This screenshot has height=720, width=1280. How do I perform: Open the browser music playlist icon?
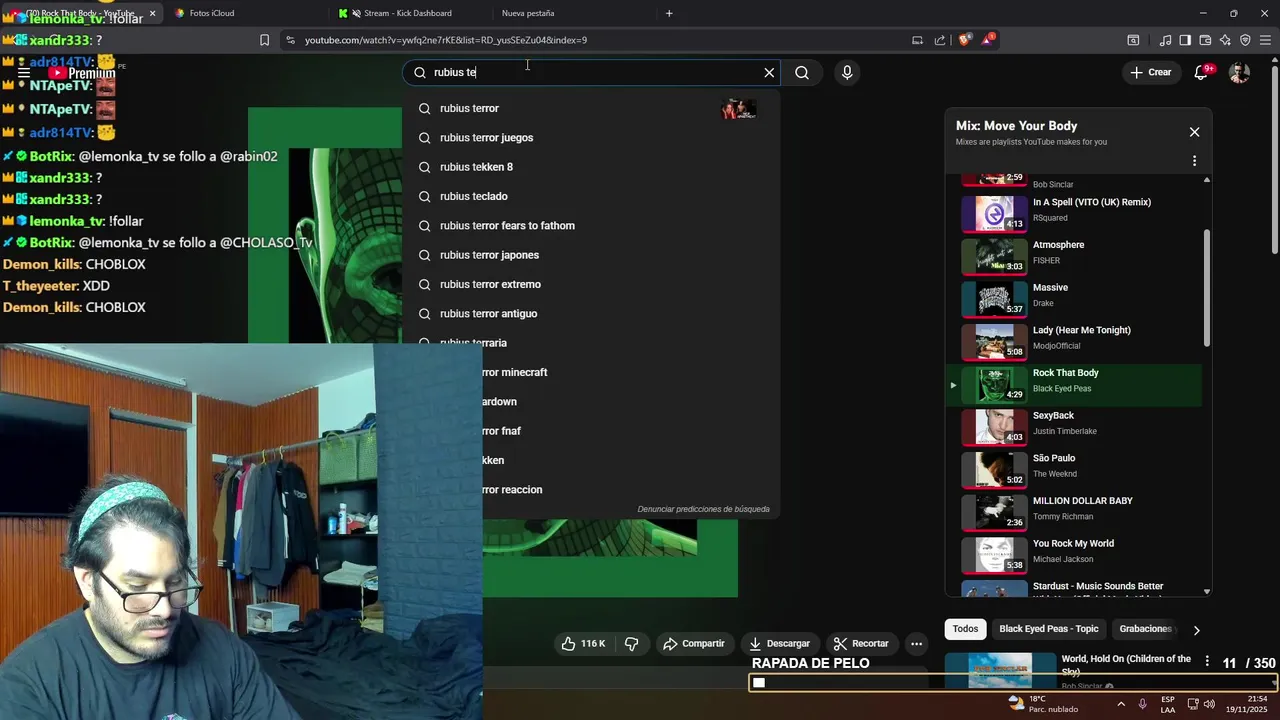1165,40
